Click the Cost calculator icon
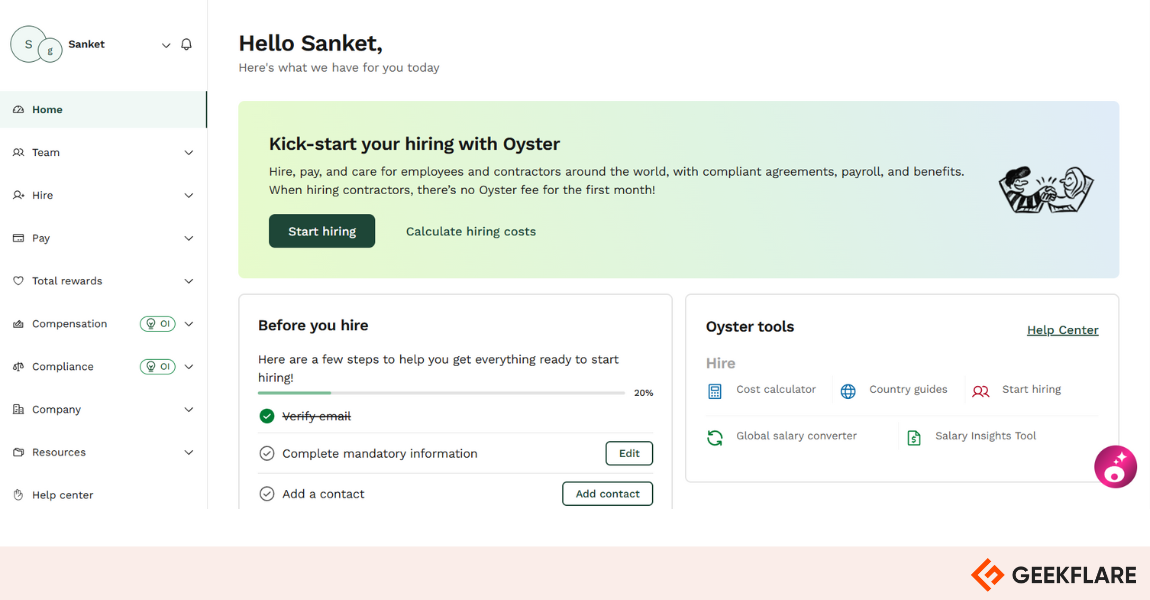 pyautogui.click(x=714, y=391)
